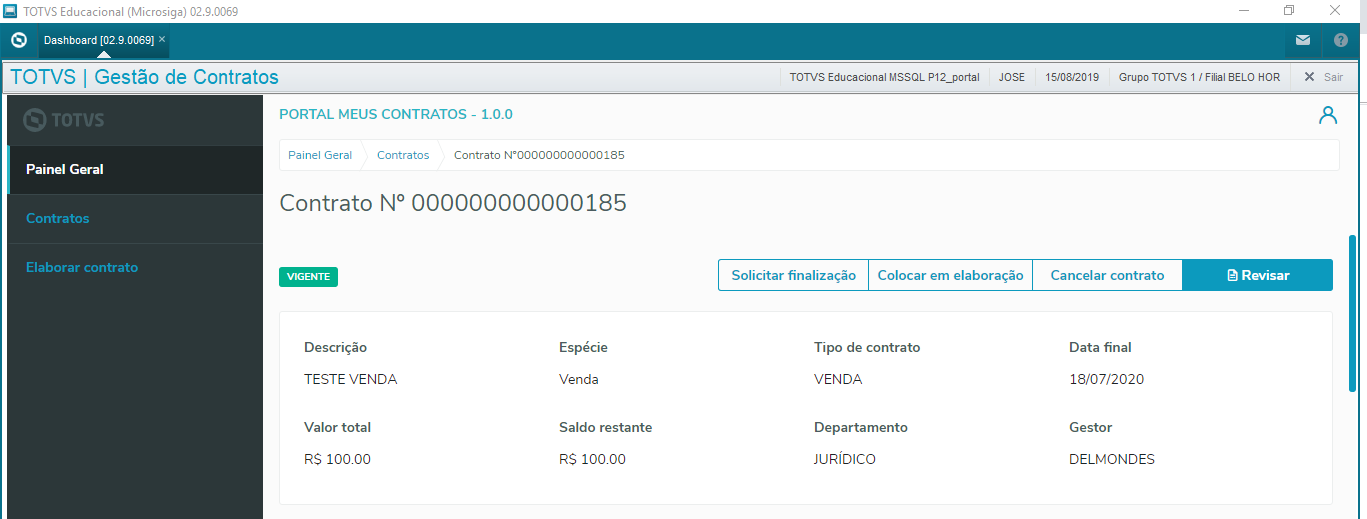Click the Revisar button

[x=1257, y=275]
